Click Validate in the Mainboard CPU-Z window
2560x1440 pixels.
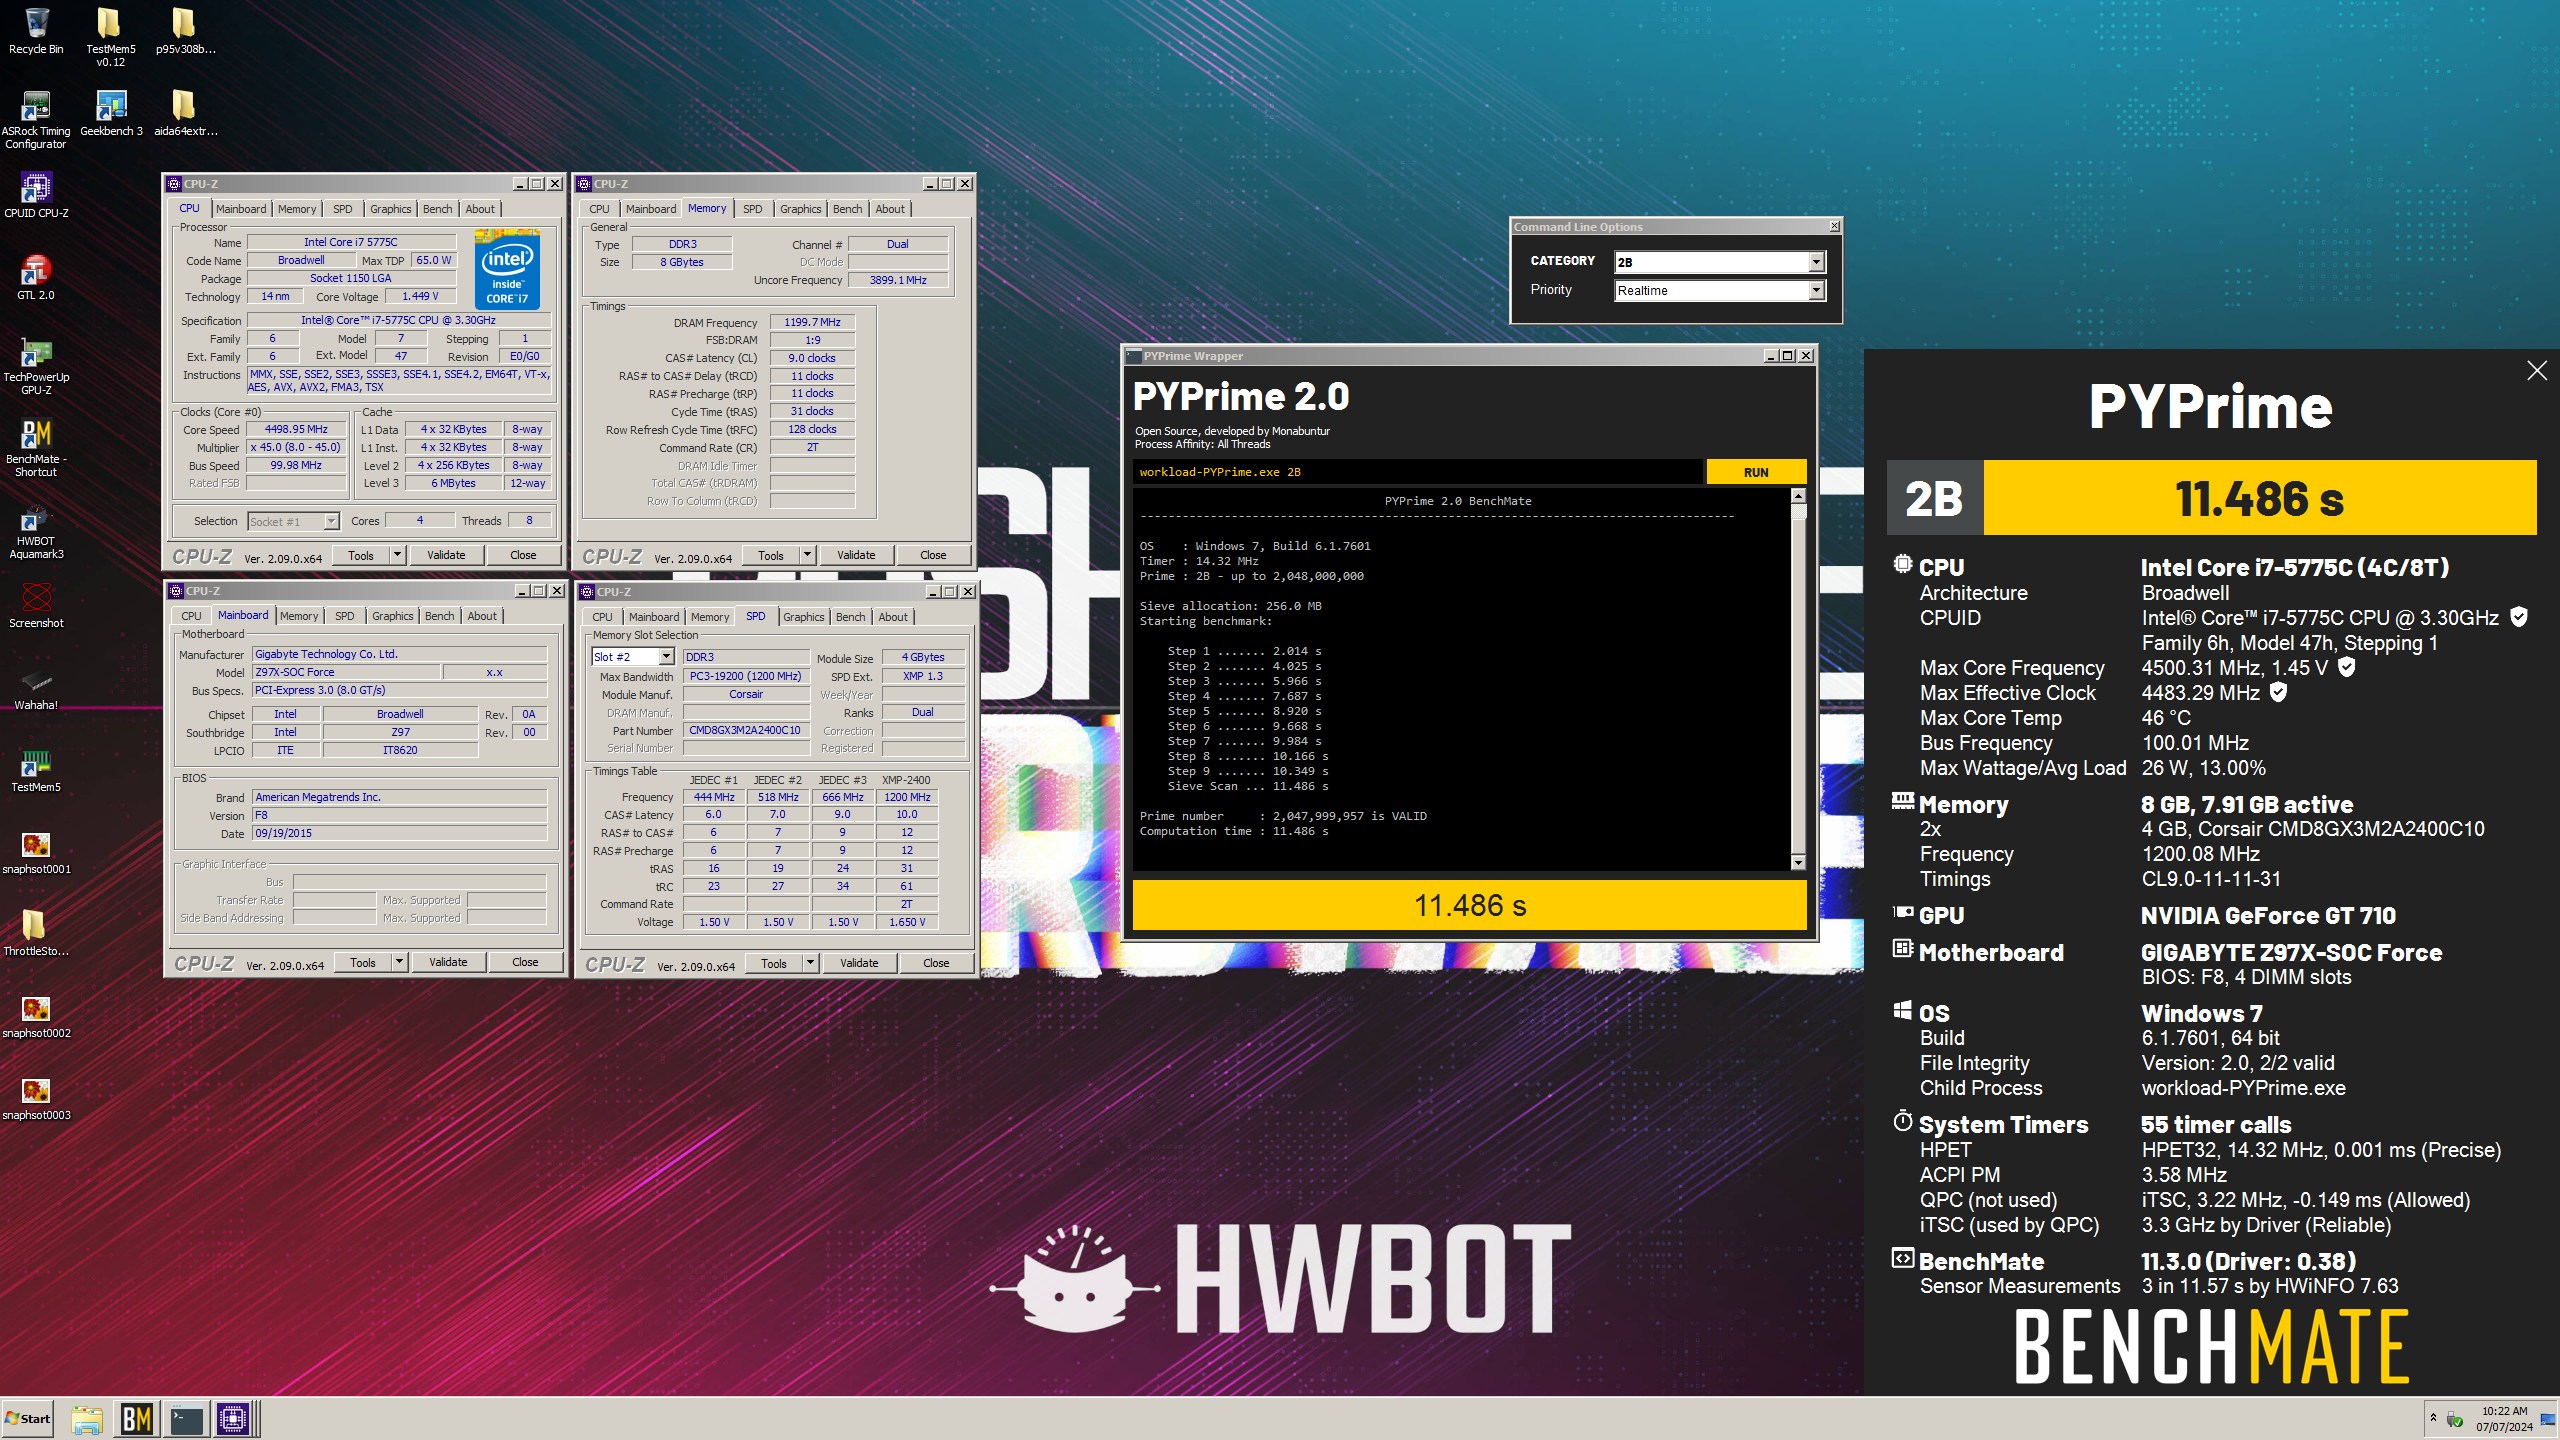(448, 962)
